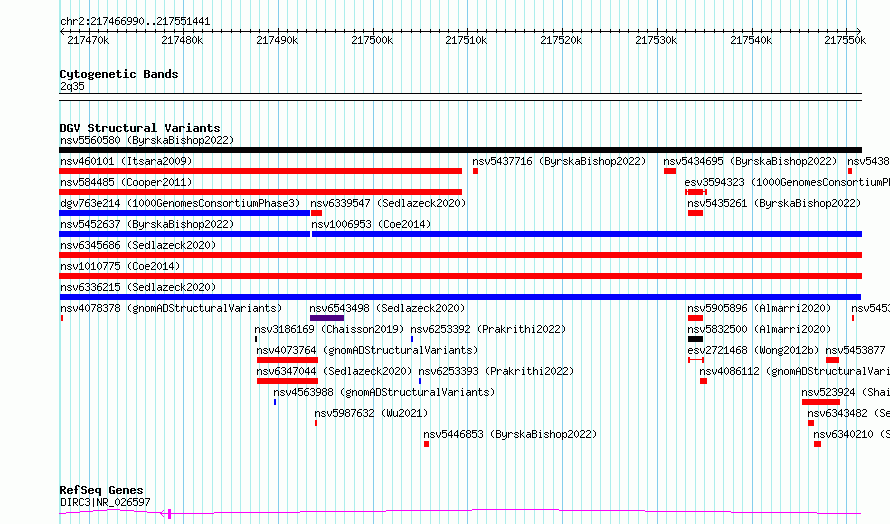Open the nsv6543498 (Sedlazeck2020) label
The image size is (890, 524).
pos(387,308)
